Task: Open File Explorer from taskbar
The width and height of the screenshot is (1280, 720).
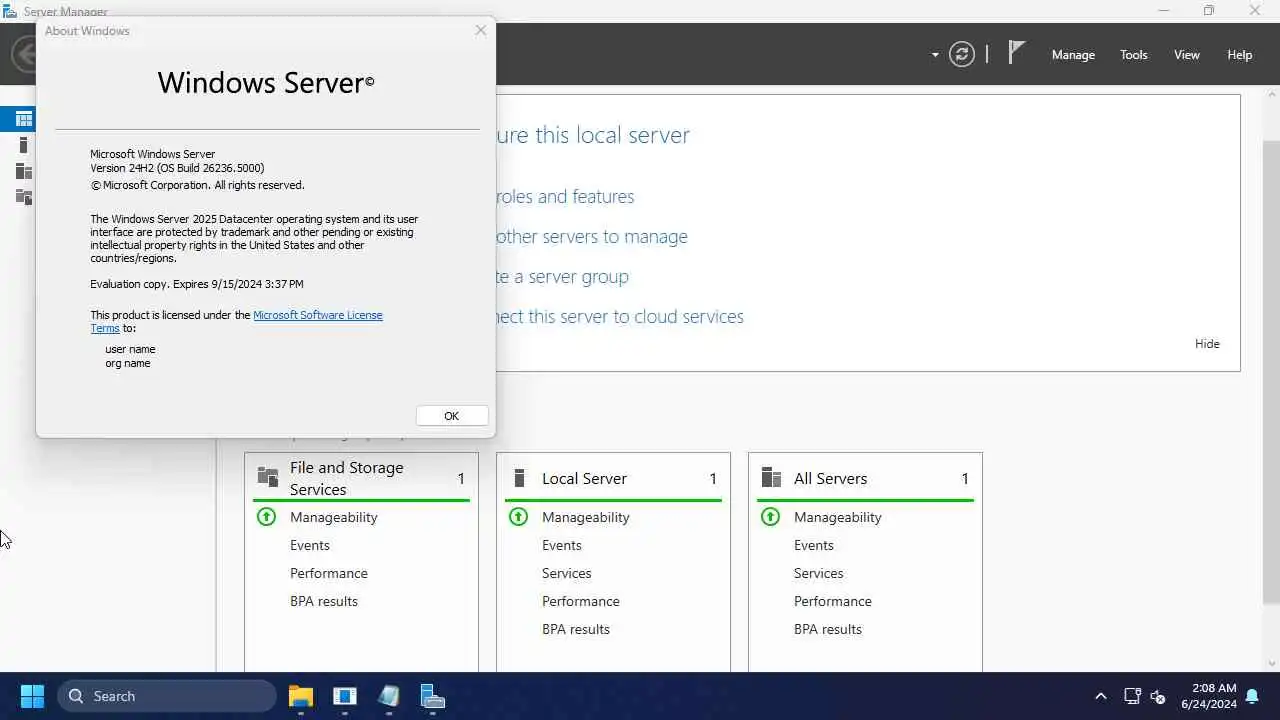Action: point(301,696)
